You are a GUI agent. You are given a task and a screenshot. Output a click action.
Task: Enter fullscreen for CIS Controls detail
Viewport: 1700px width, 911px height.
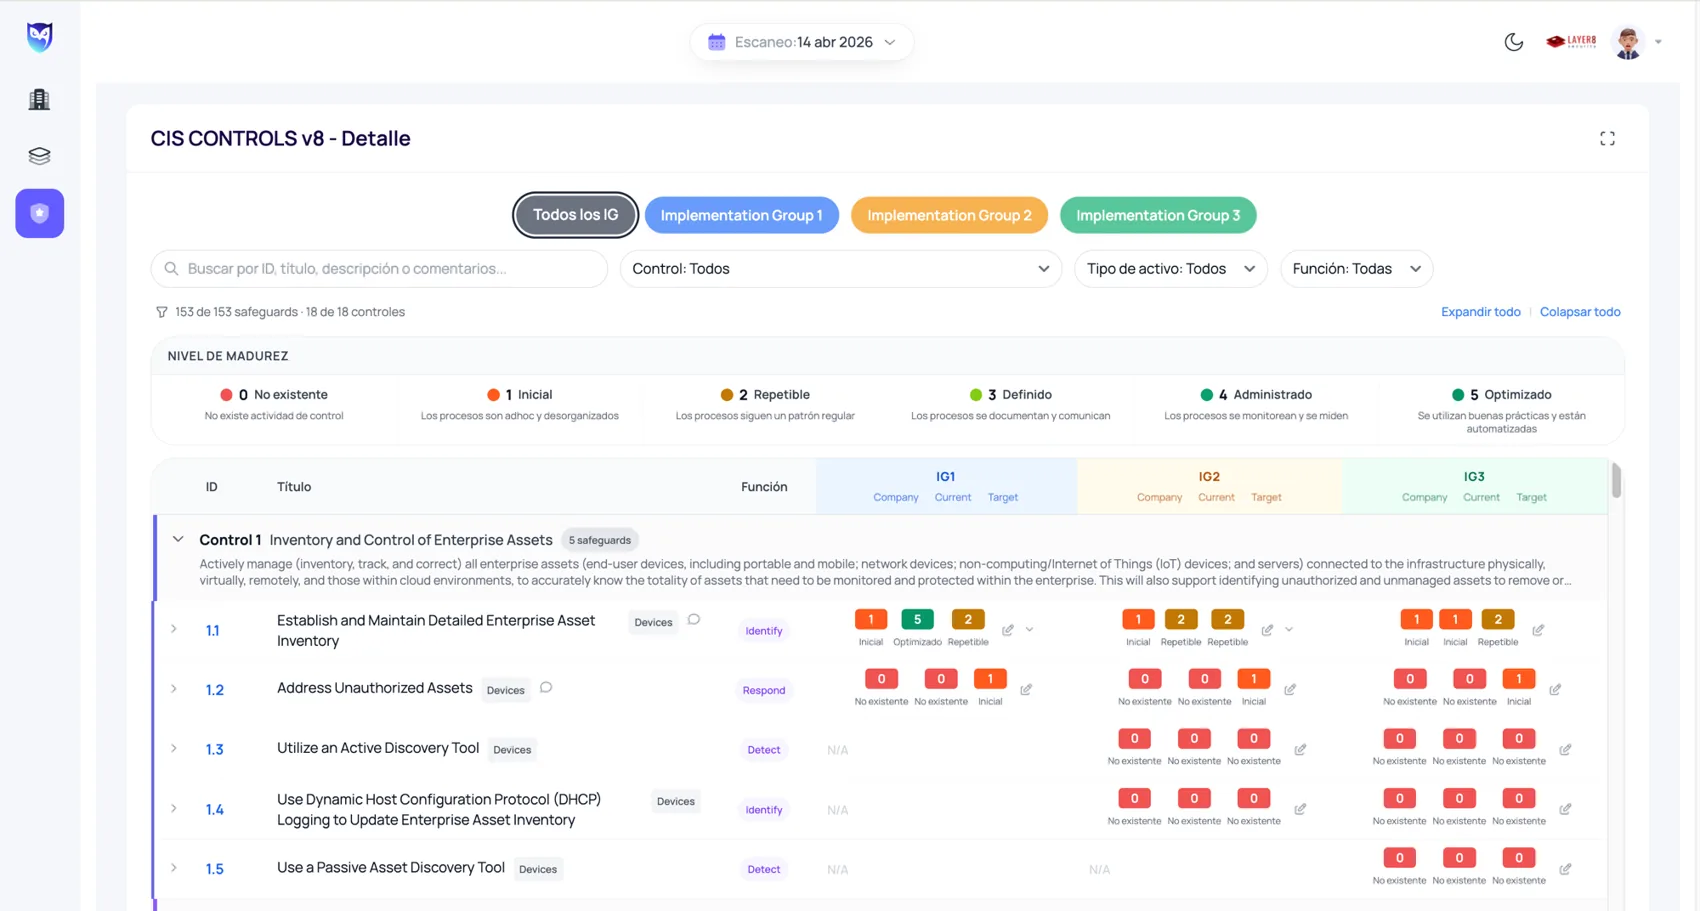pos(1607,138)
